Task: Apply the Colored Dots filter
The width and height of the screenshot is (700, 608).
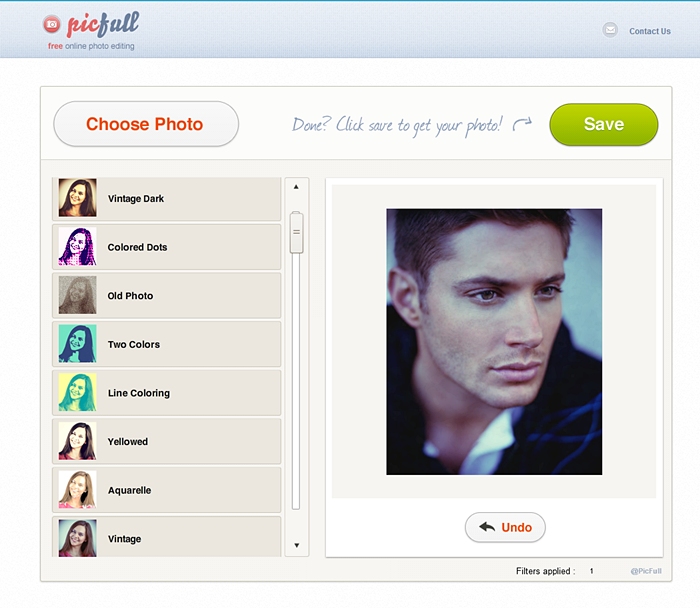Action: pyautogui.click(x=167, y=247)
